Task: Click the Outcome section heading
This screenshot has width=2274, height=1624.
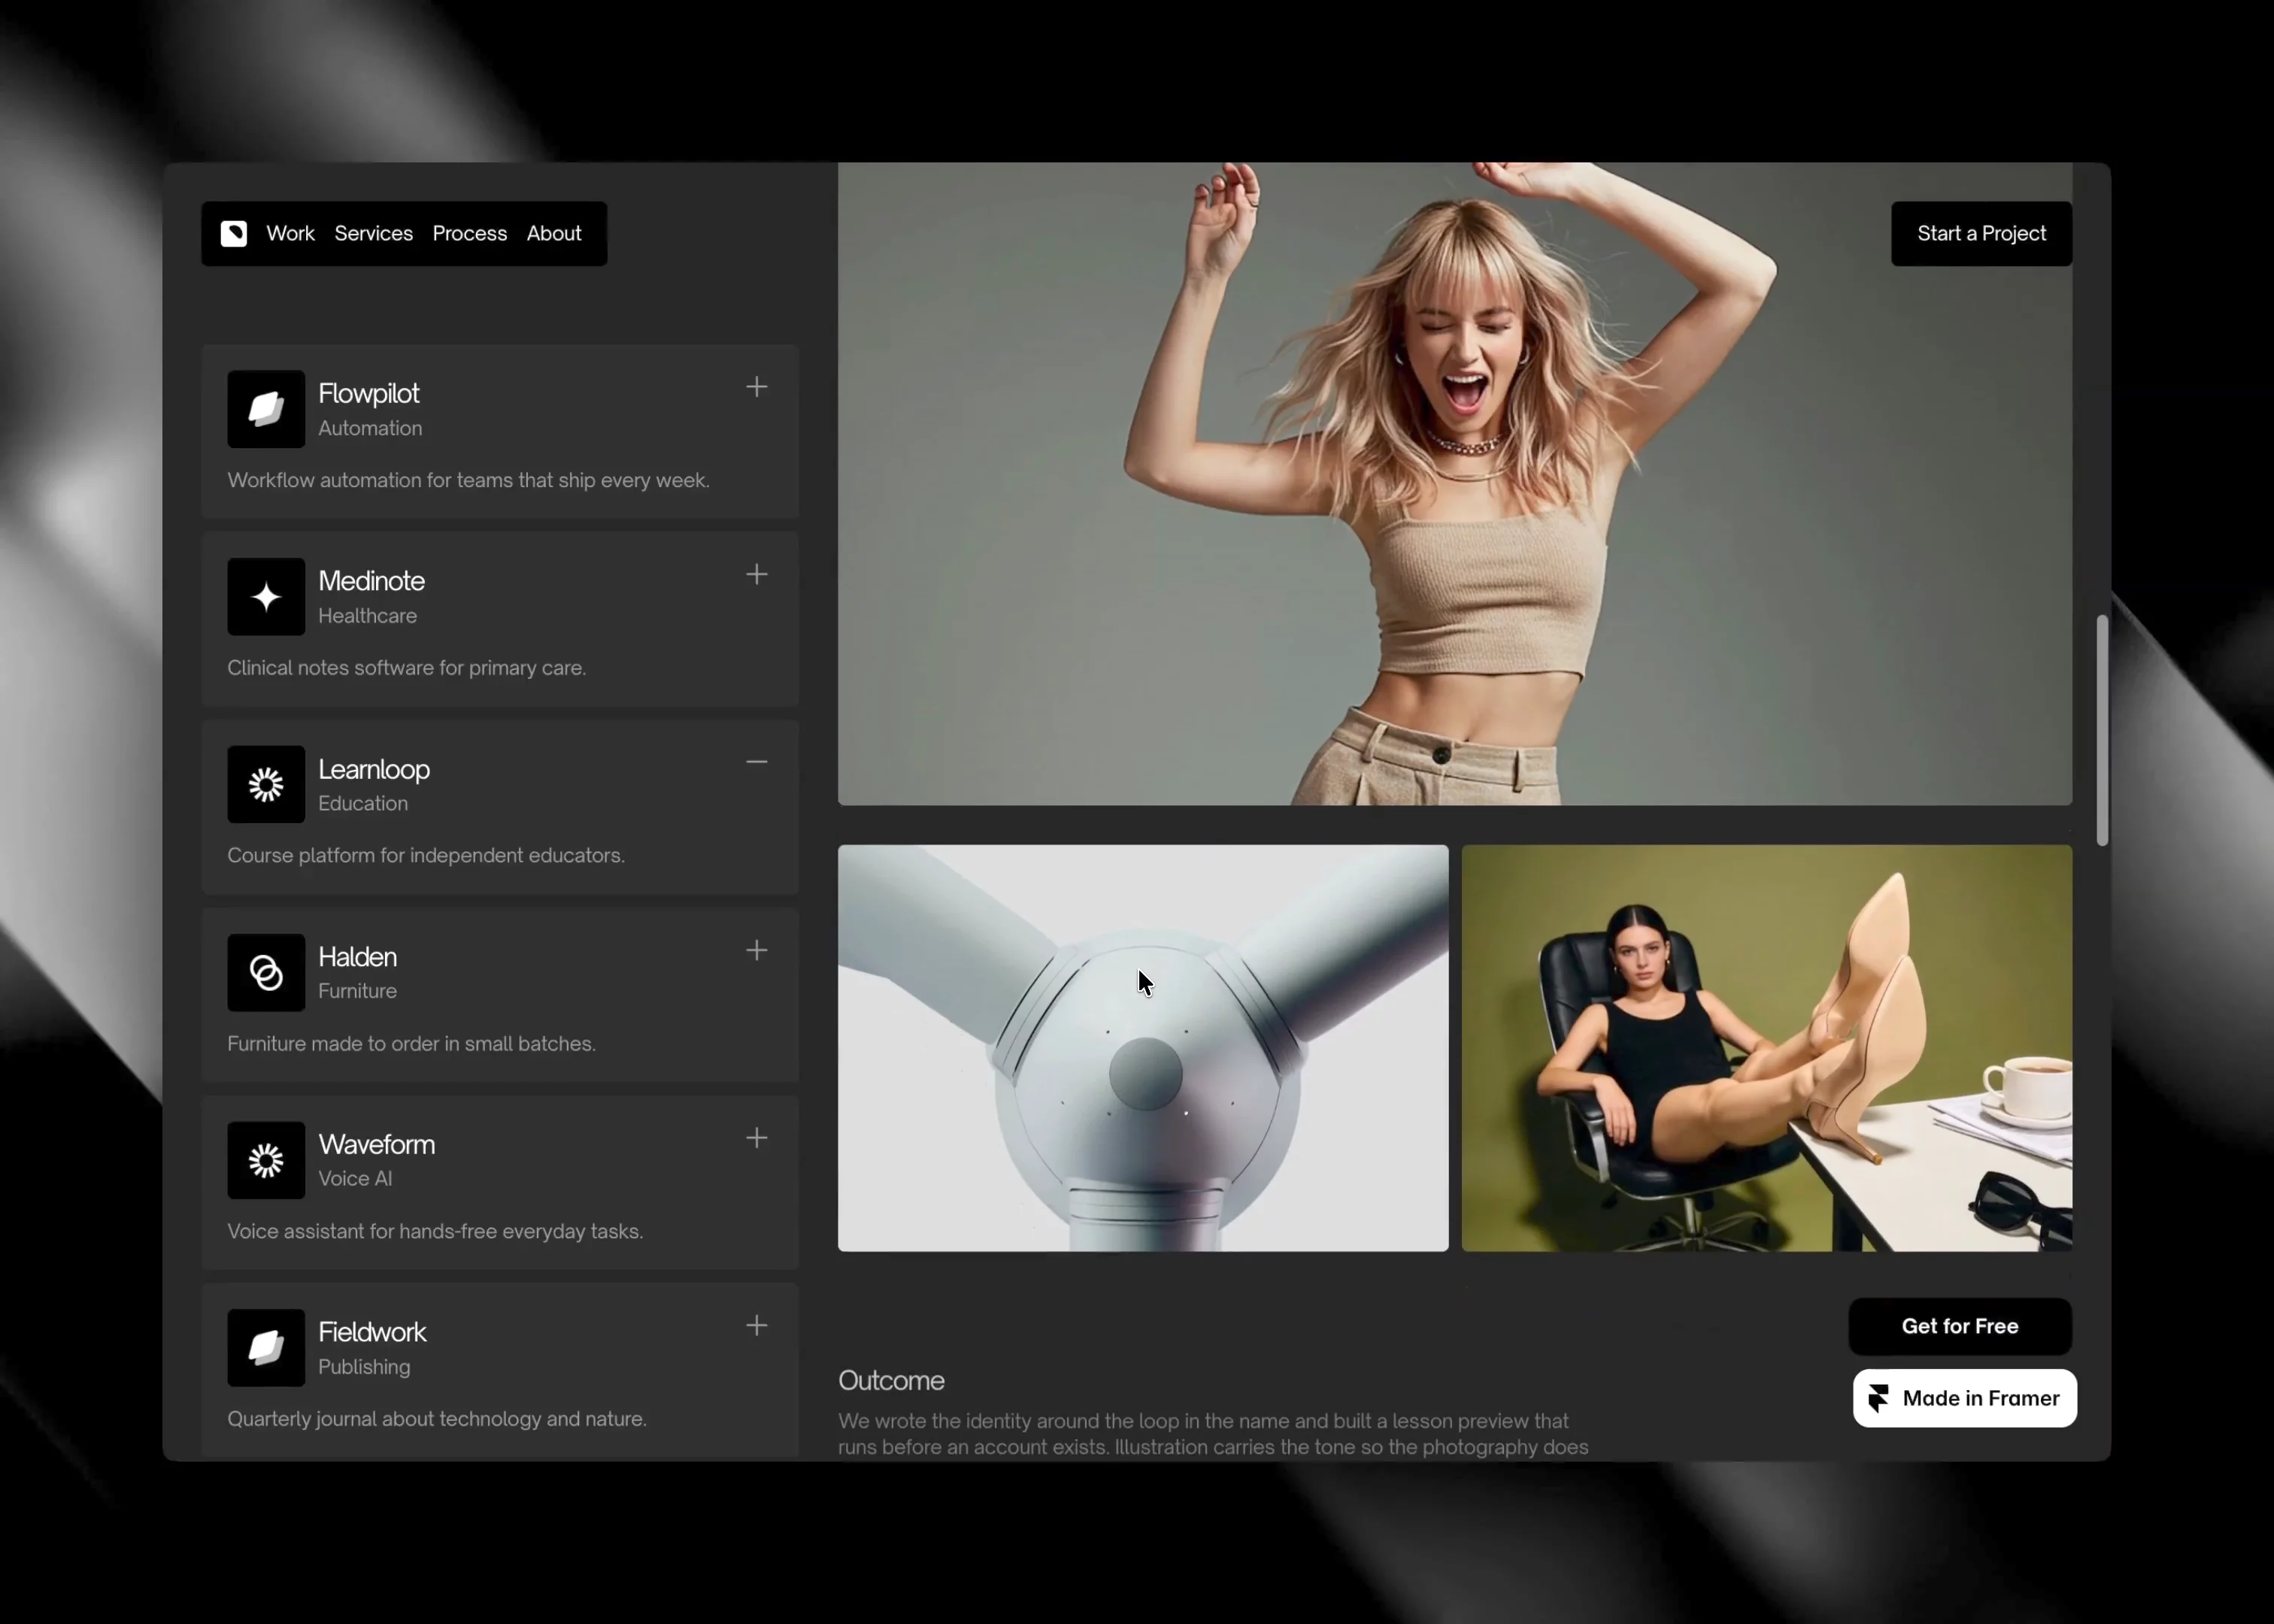Action: click(891, 1381)
